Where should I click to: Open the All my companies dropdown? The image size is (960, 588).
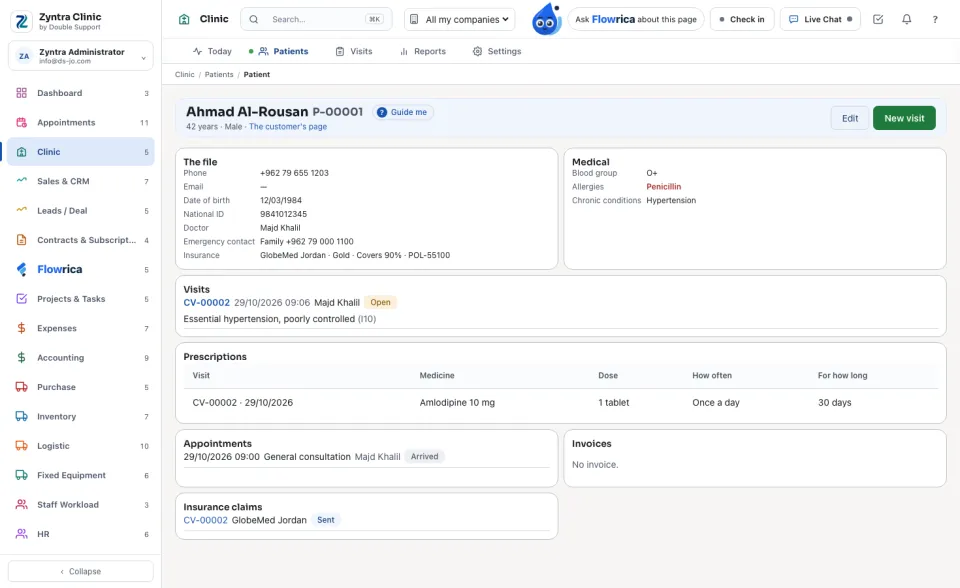click(460, 20)
